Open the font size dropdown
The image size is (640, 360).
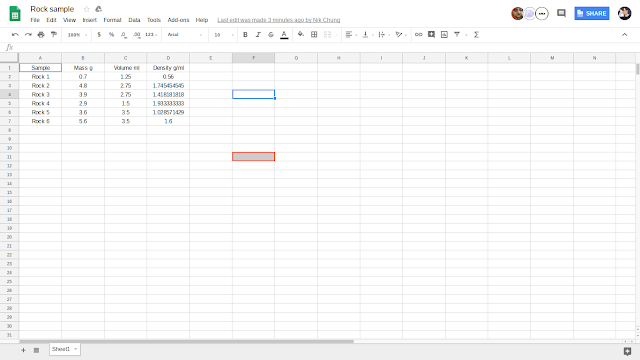tap(224, 35)
